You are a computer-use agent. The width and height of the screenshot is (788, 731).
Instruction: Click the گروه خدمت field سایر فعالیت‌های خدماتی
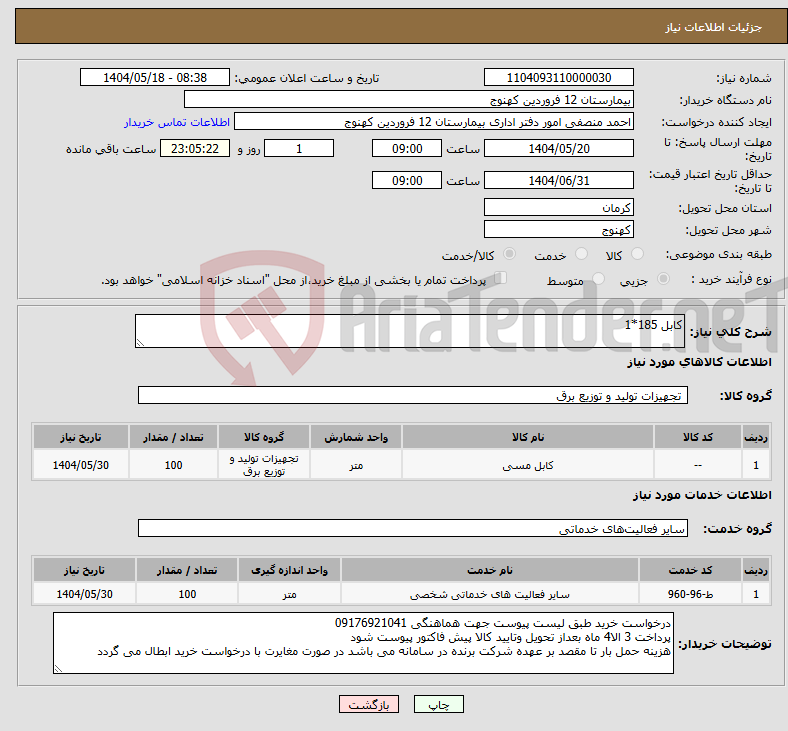pos(413,529)
